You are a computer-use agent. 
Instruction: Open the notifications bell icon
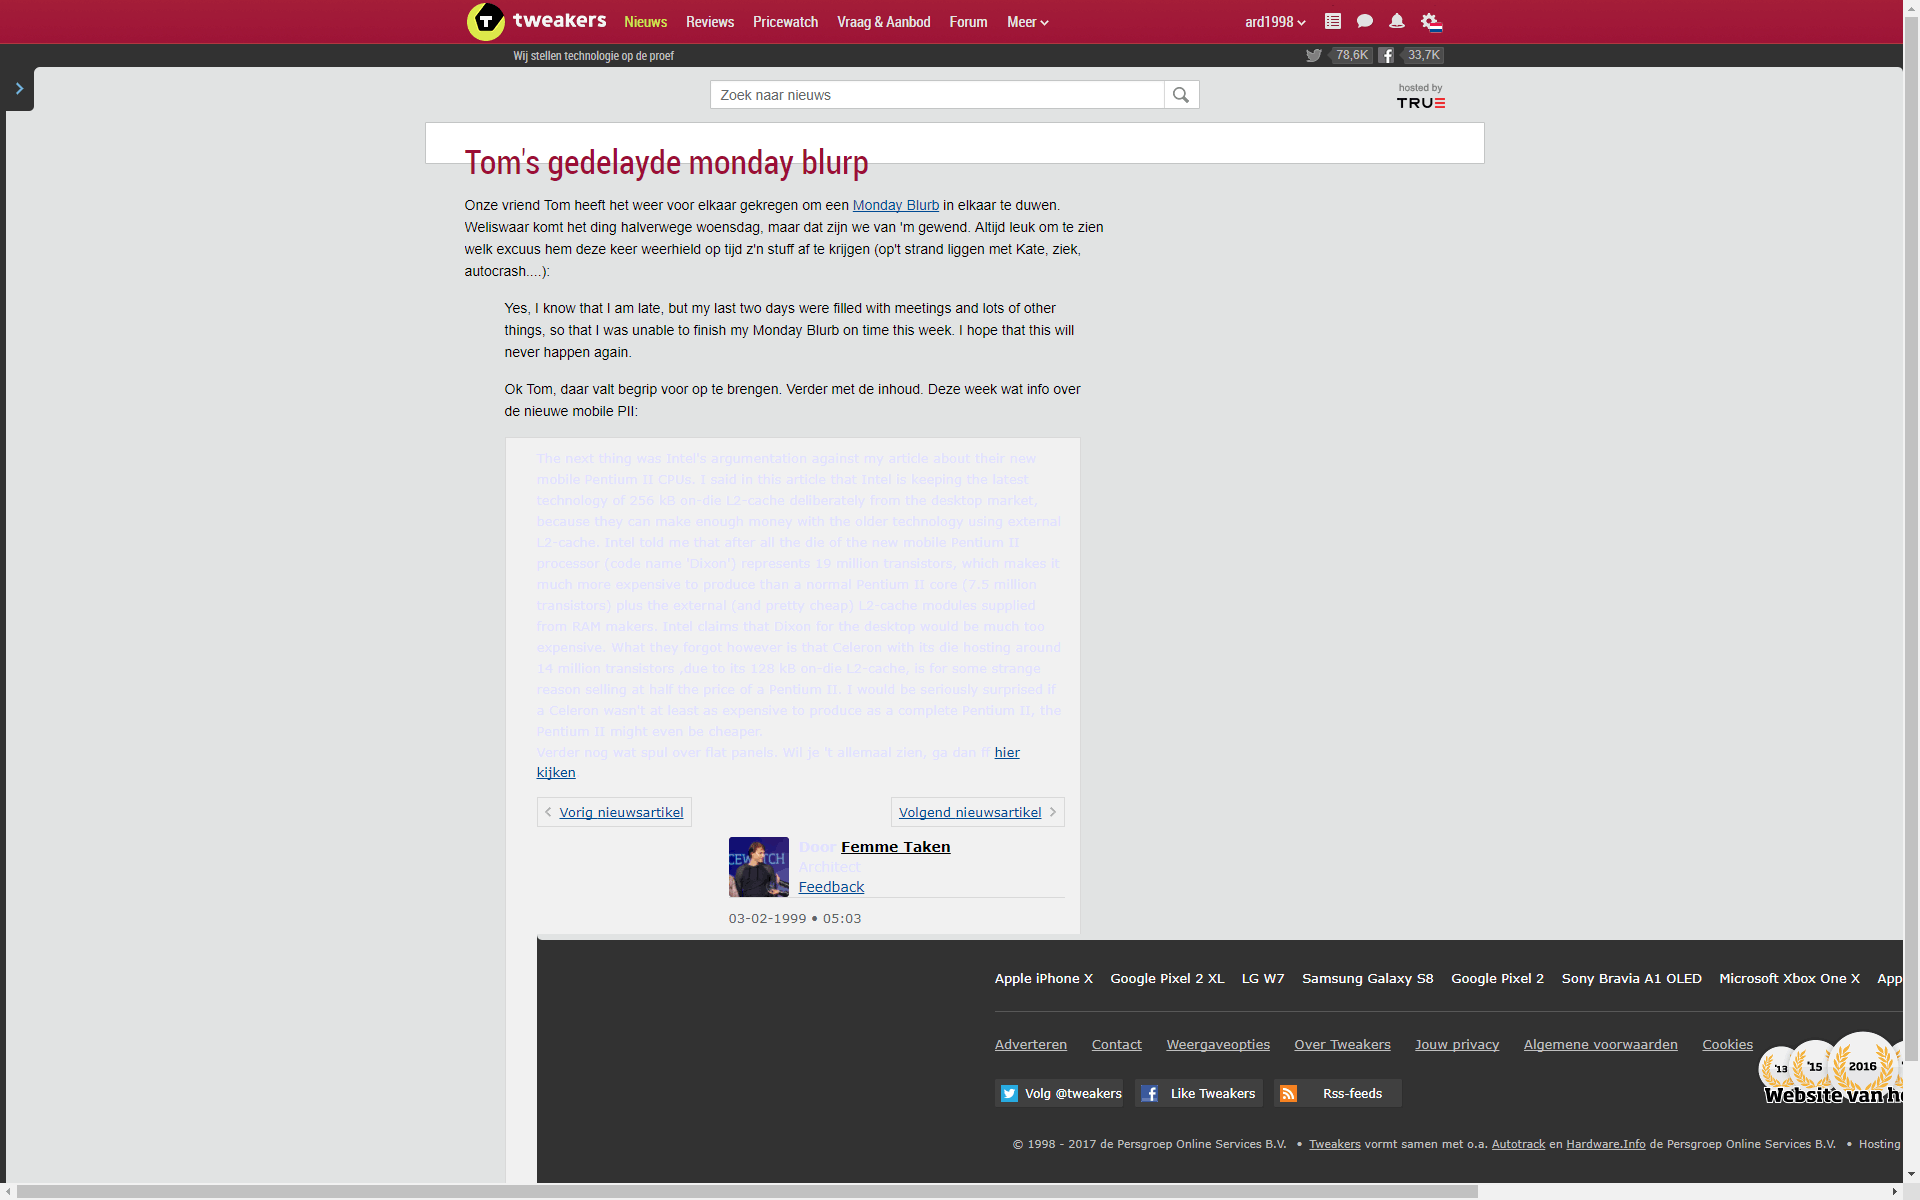[x=1397, y=21]
